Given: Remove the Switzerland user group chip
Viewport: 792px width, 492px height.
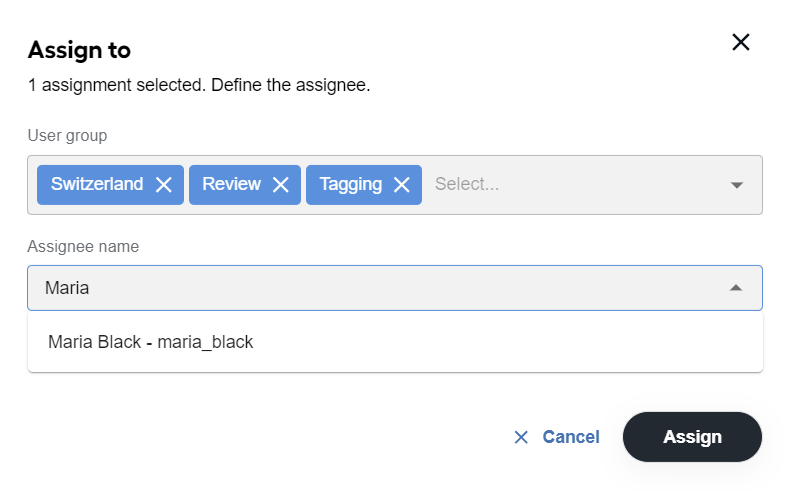Looking at the screenshot, I should point(164,185).
